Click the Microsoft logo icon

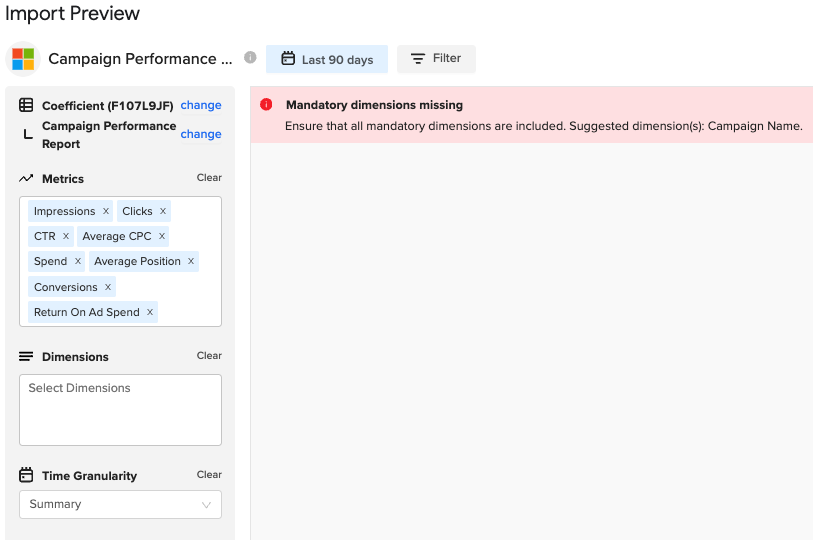click(23, 59)
